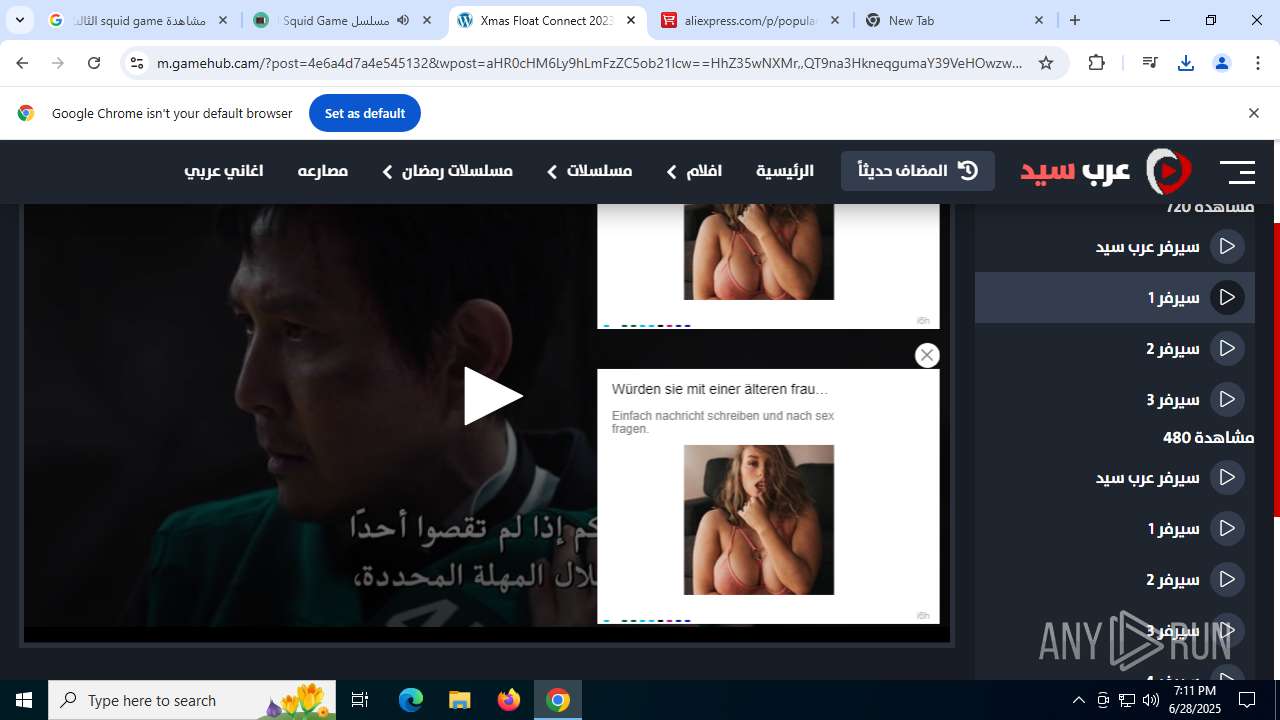
Task: Open Task View on taskbar
Action: click(360, 700)
